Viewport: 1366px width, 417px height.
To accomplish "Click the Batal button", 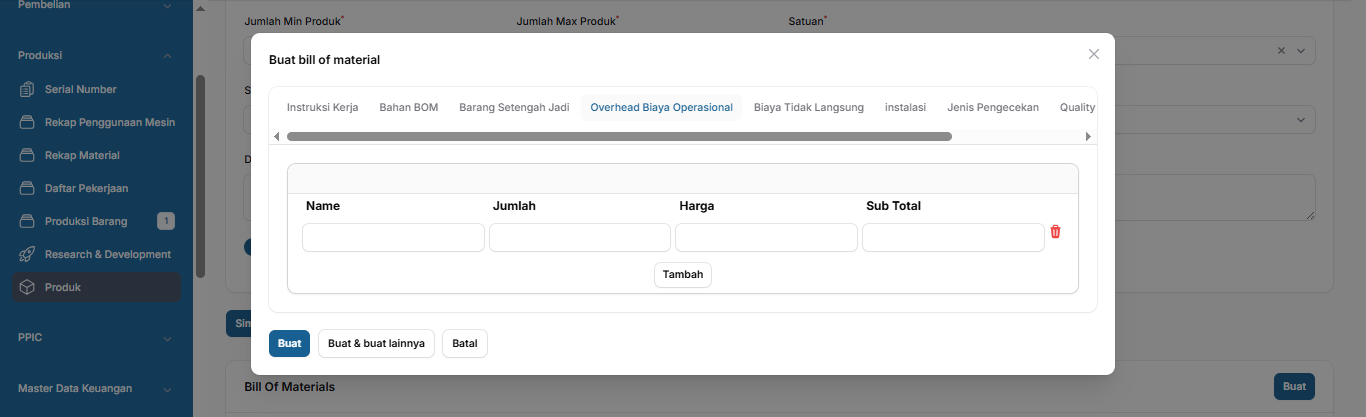I will point(465,343).
